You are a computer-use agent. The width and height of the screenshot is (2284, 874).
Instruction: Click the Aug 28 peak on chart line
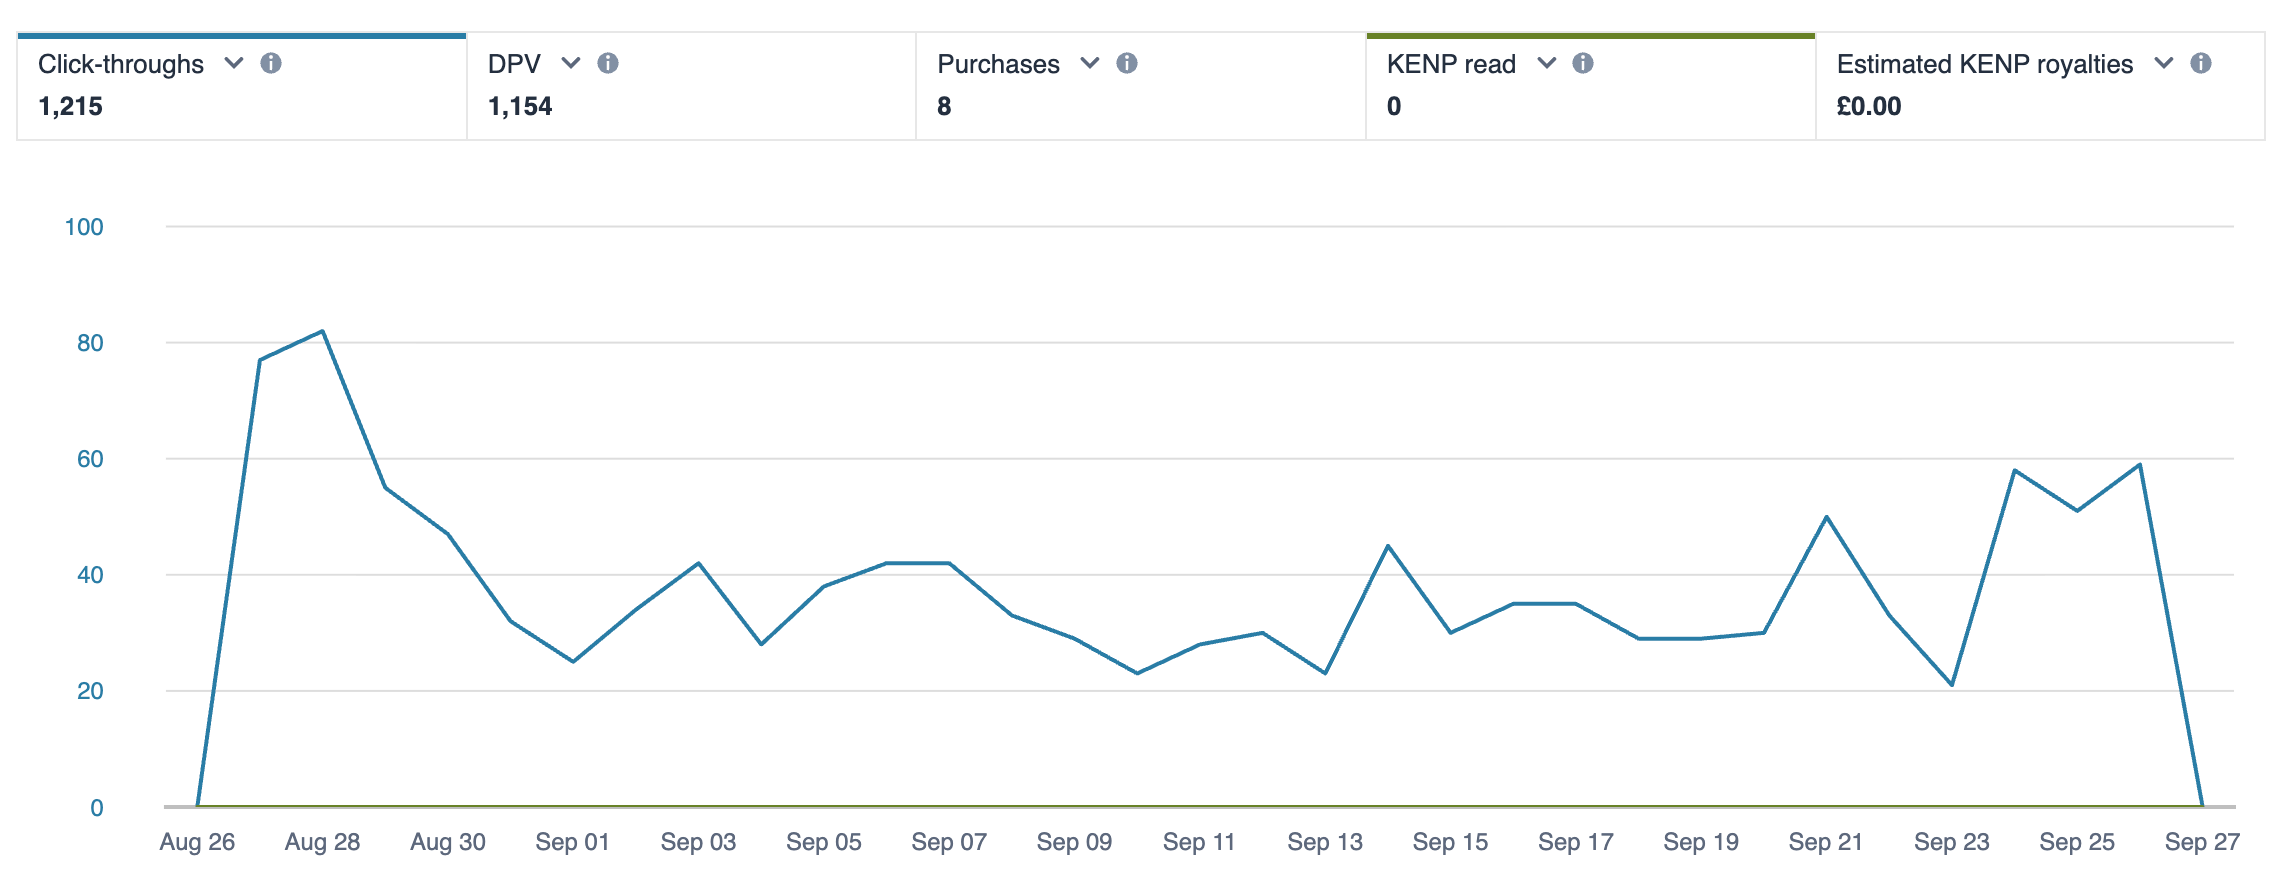(322, 331)
